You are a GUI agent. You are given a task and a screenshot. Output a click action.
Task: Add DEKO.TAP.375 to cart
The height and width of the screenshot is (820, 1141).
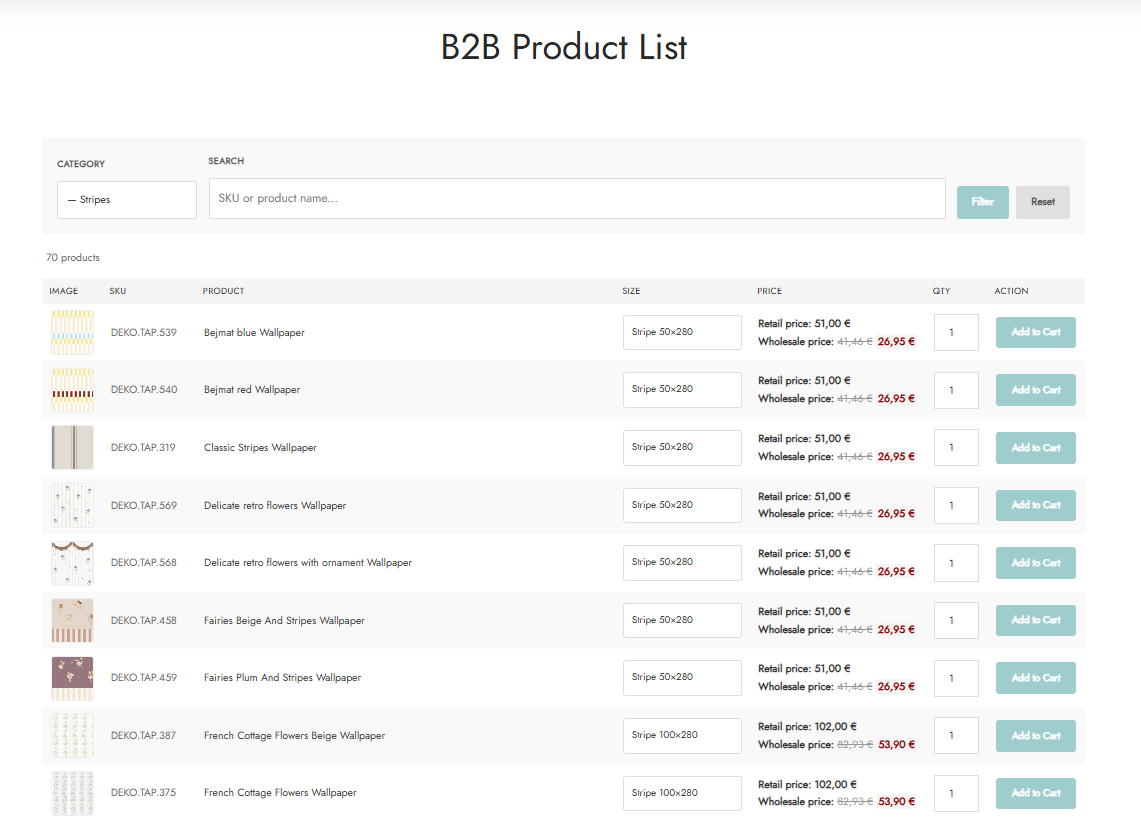point(1035,793)
